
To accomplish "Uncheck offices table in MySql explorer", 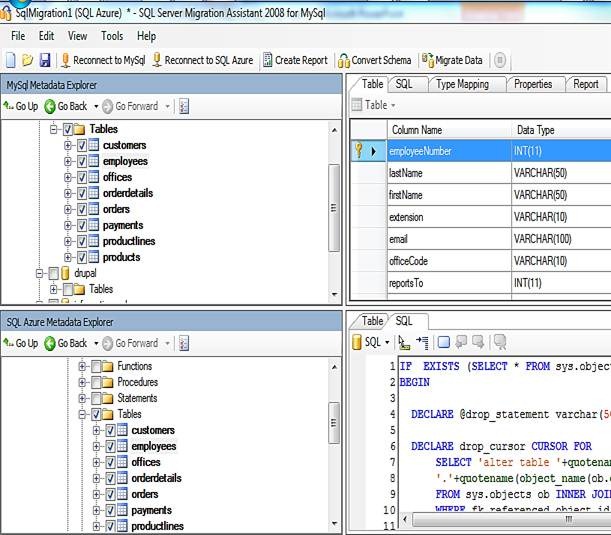I will [82, 177].
